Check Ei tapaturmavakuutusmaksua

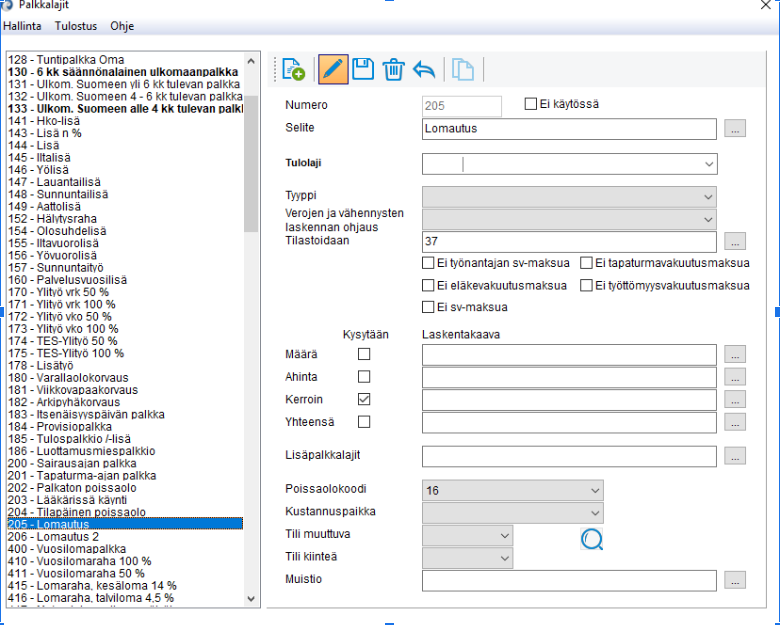point(586,263)
